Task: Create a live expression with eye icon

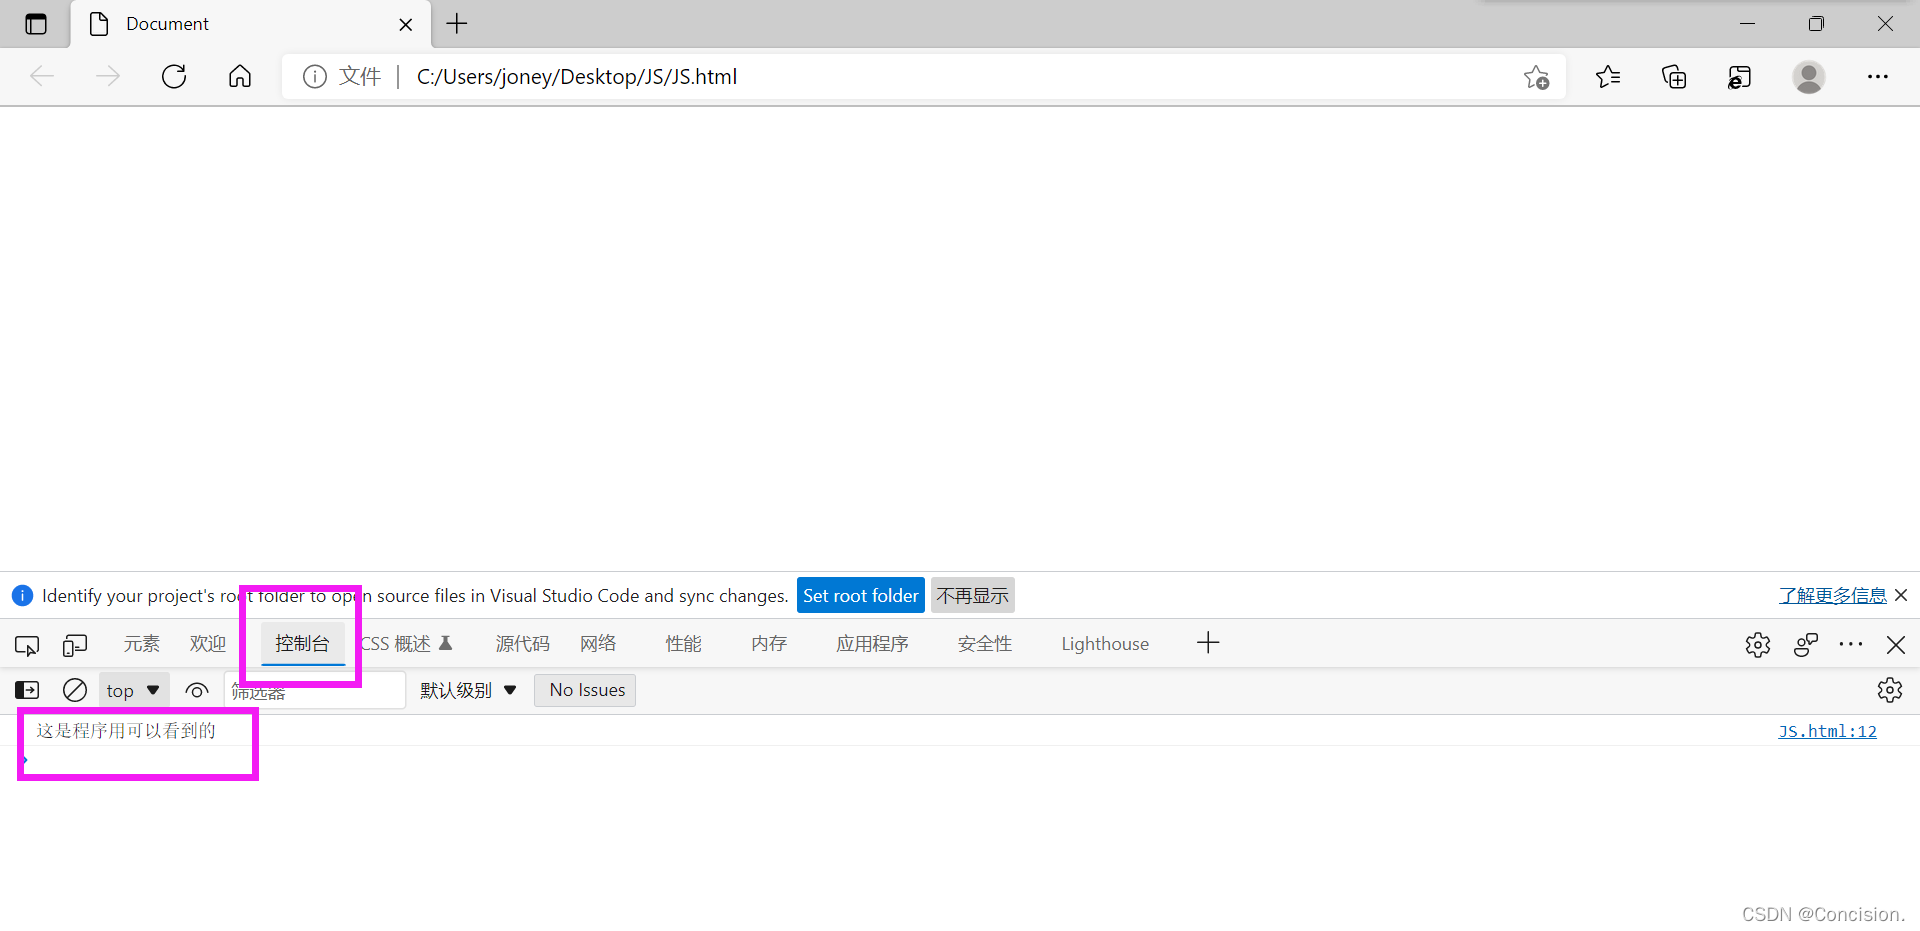Action: [197, 690]
